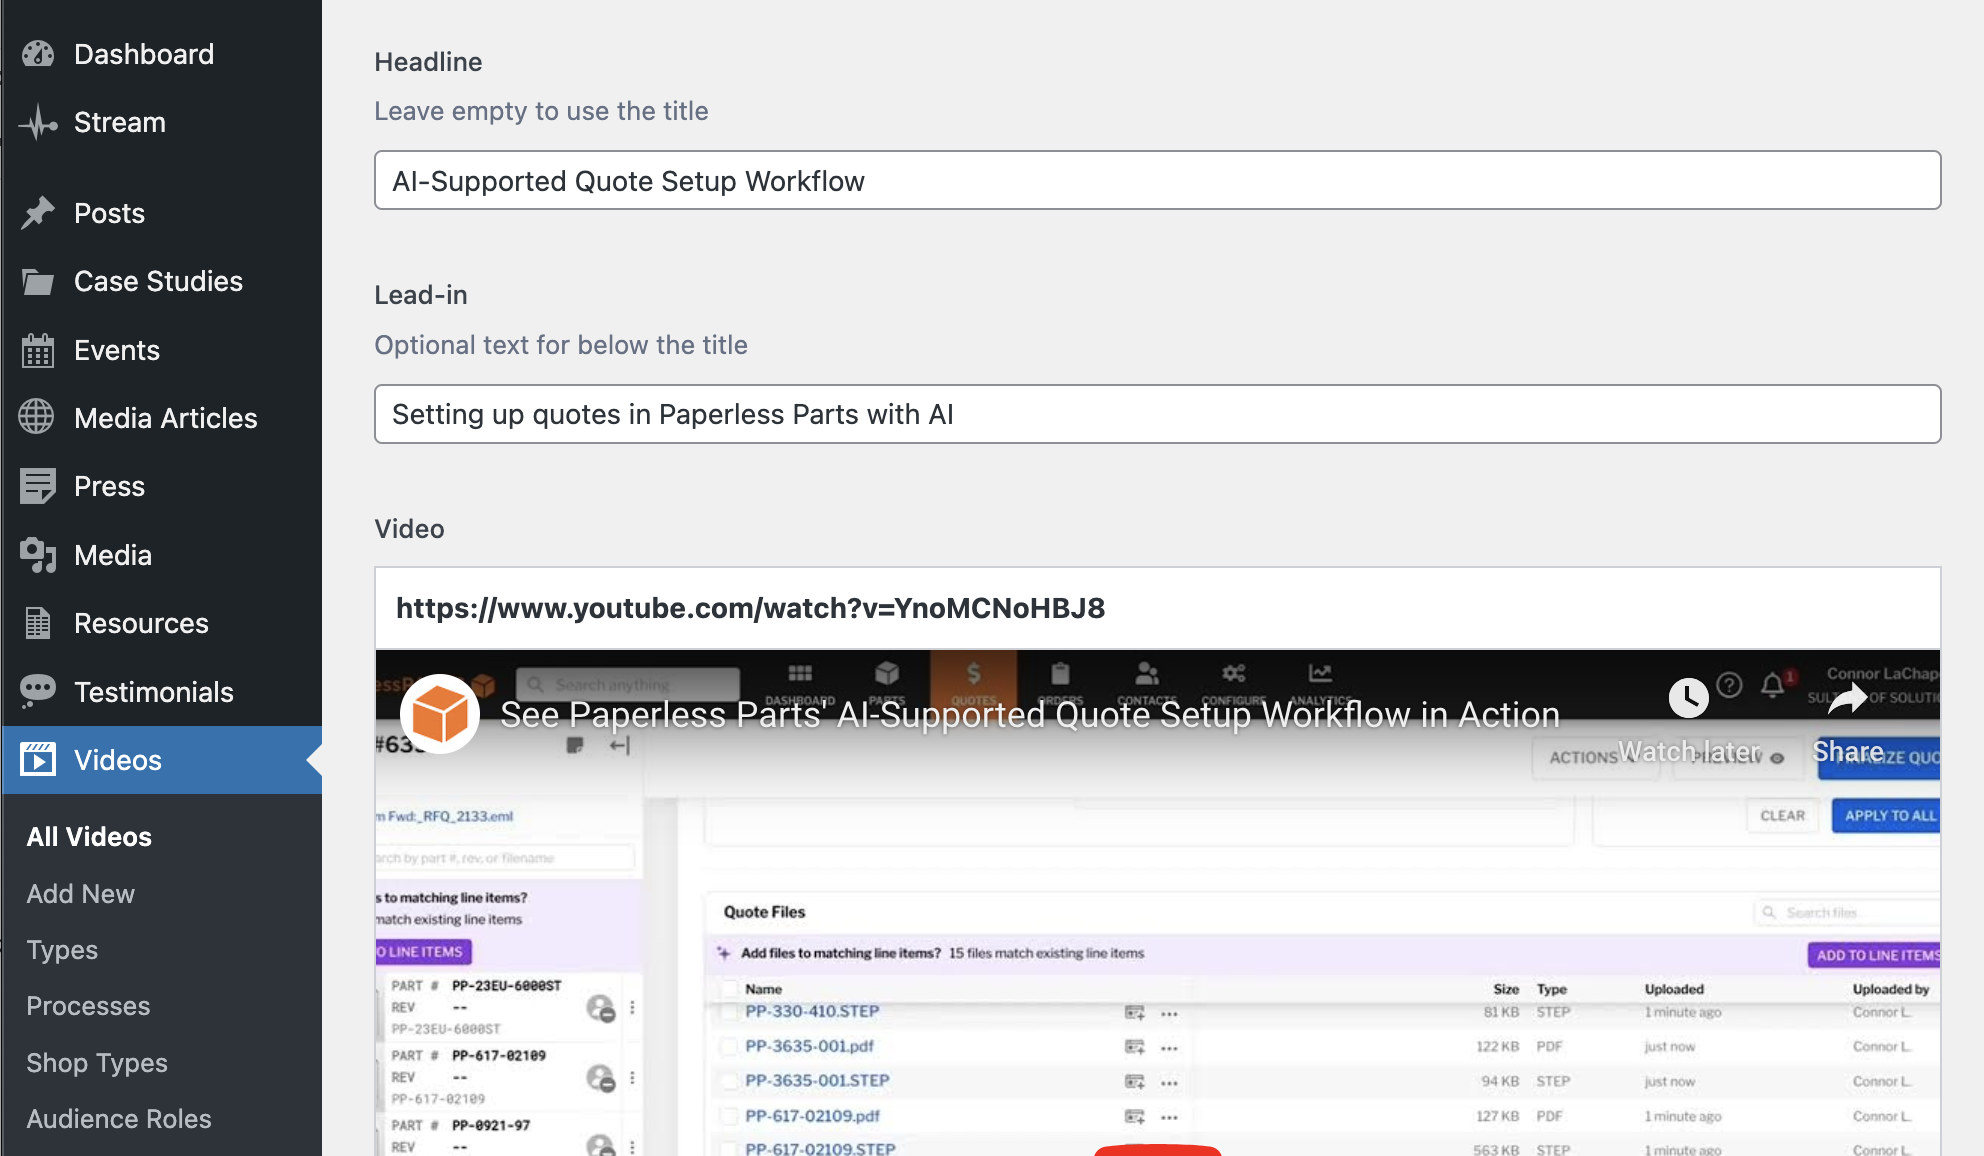This screenshot has height=1156, width=1984.
Task: Open Media Articles via the globe icon
Action: (37, 417)
